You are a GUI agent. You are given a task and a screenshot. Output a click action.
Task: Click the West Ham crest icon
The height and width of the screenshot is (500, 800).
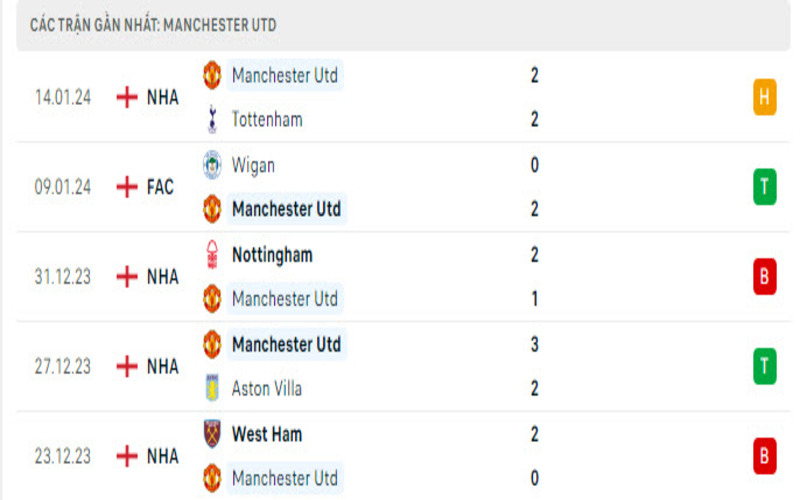(212, 434)
